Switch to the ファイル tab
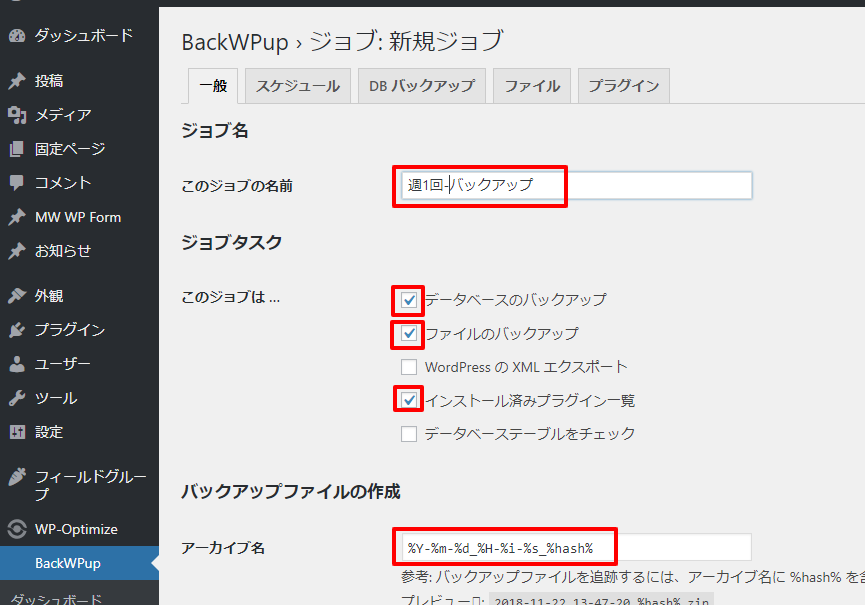 pos(532,86)
